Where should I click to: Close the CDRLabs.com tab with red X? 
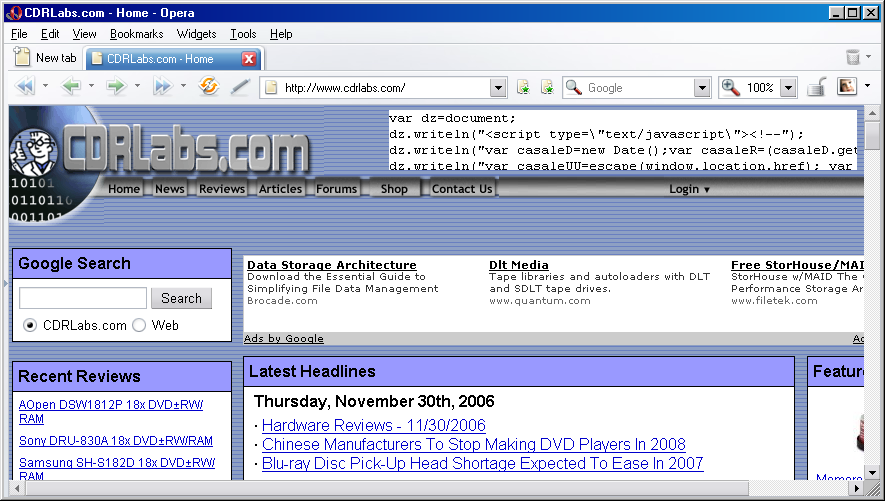point(249,59)
